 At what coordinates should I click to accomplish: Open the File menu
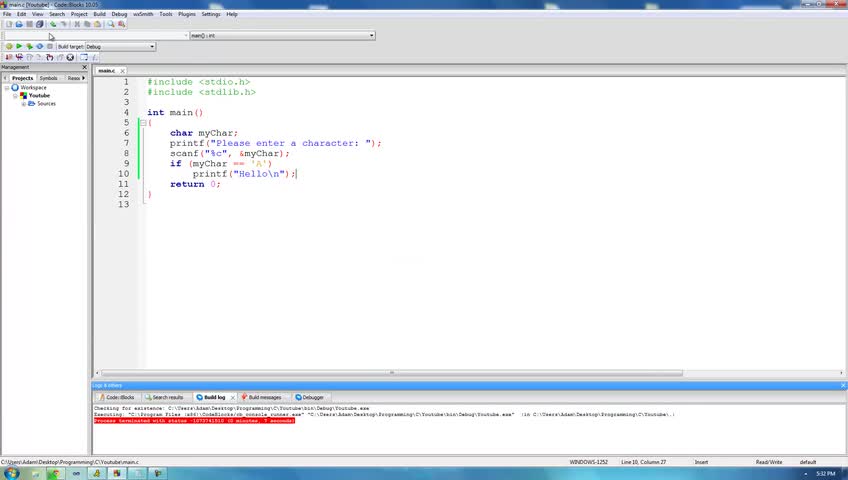click(7, 14)
